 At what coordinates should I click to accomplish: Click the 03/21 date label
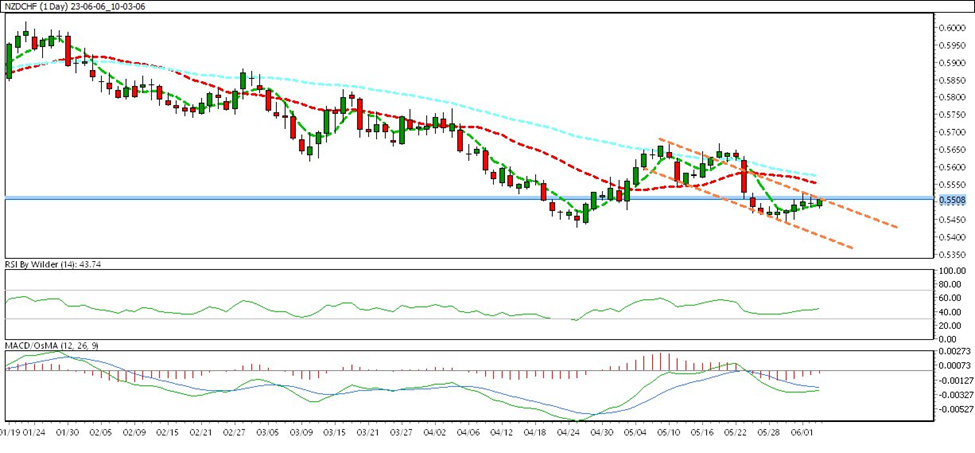coord(368,430)
